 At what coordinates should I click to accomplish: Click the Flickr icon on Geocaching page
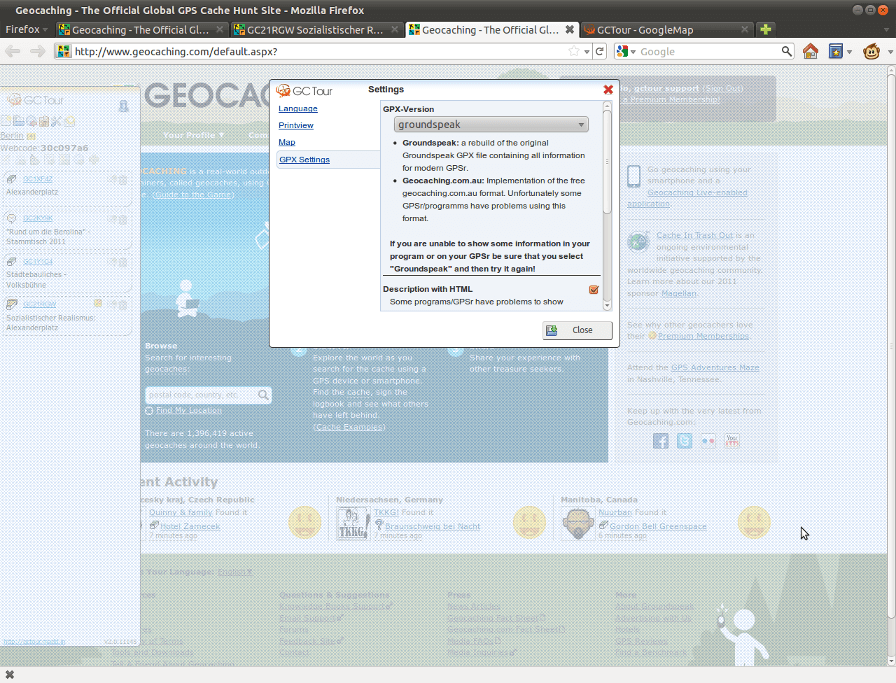pyautogui.click(x=708, y=441)
